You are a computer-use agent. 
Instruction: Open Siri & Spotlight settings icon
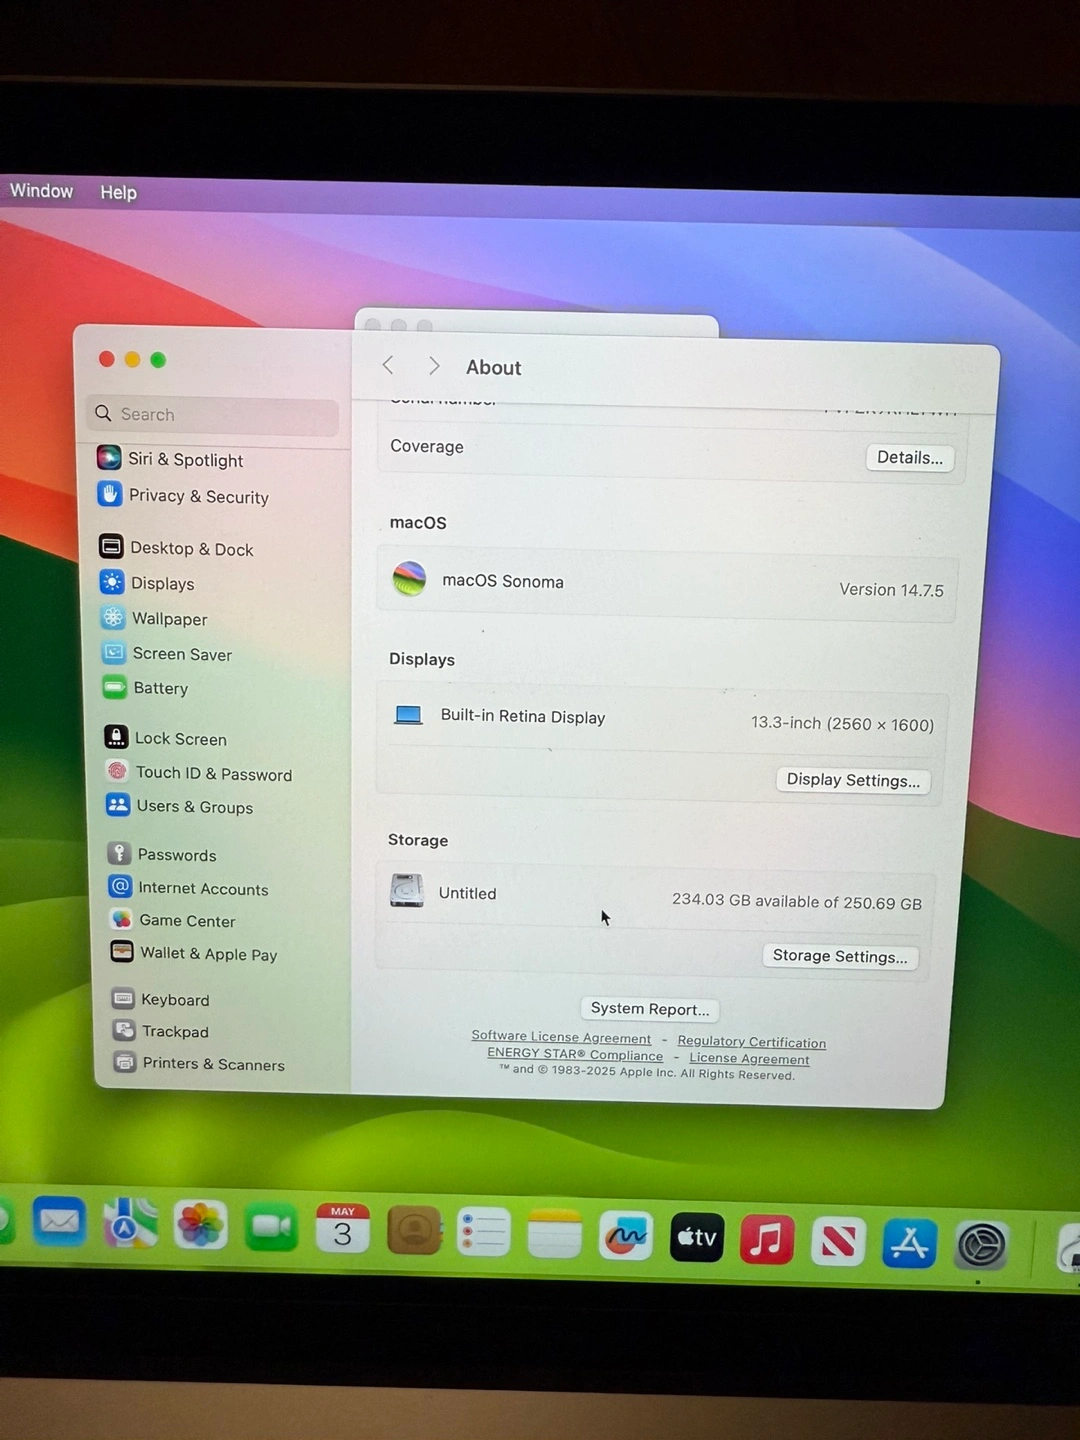pos(109,458)
